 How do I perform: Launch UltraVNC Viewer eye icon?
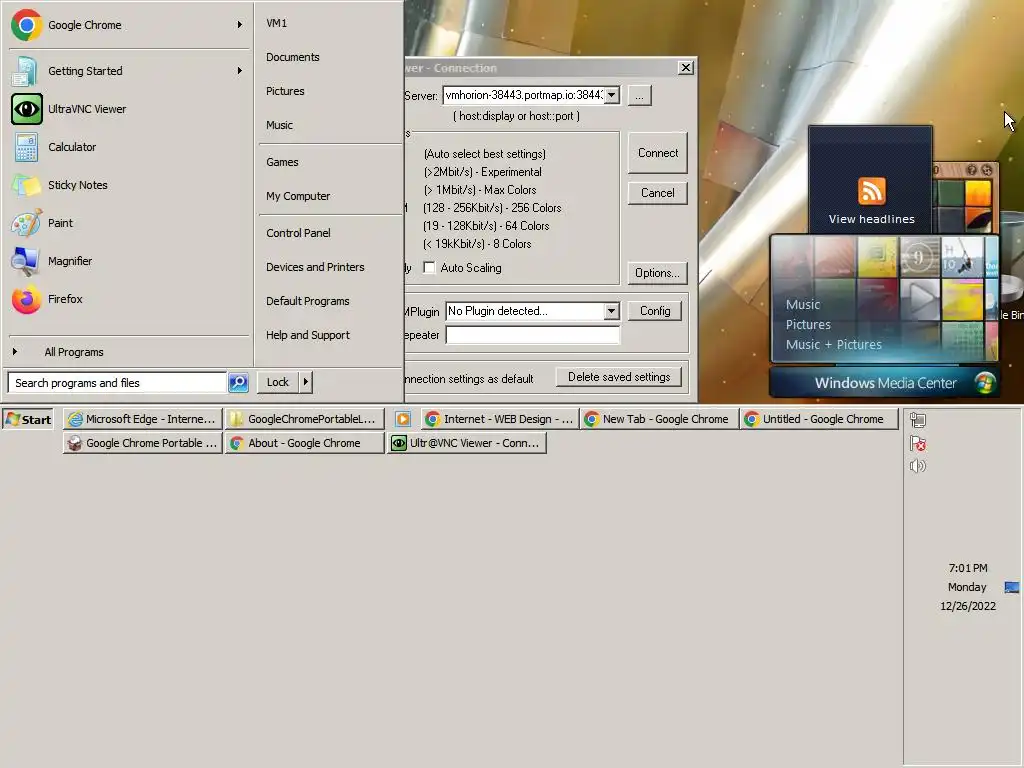click(x=26, y=109)
